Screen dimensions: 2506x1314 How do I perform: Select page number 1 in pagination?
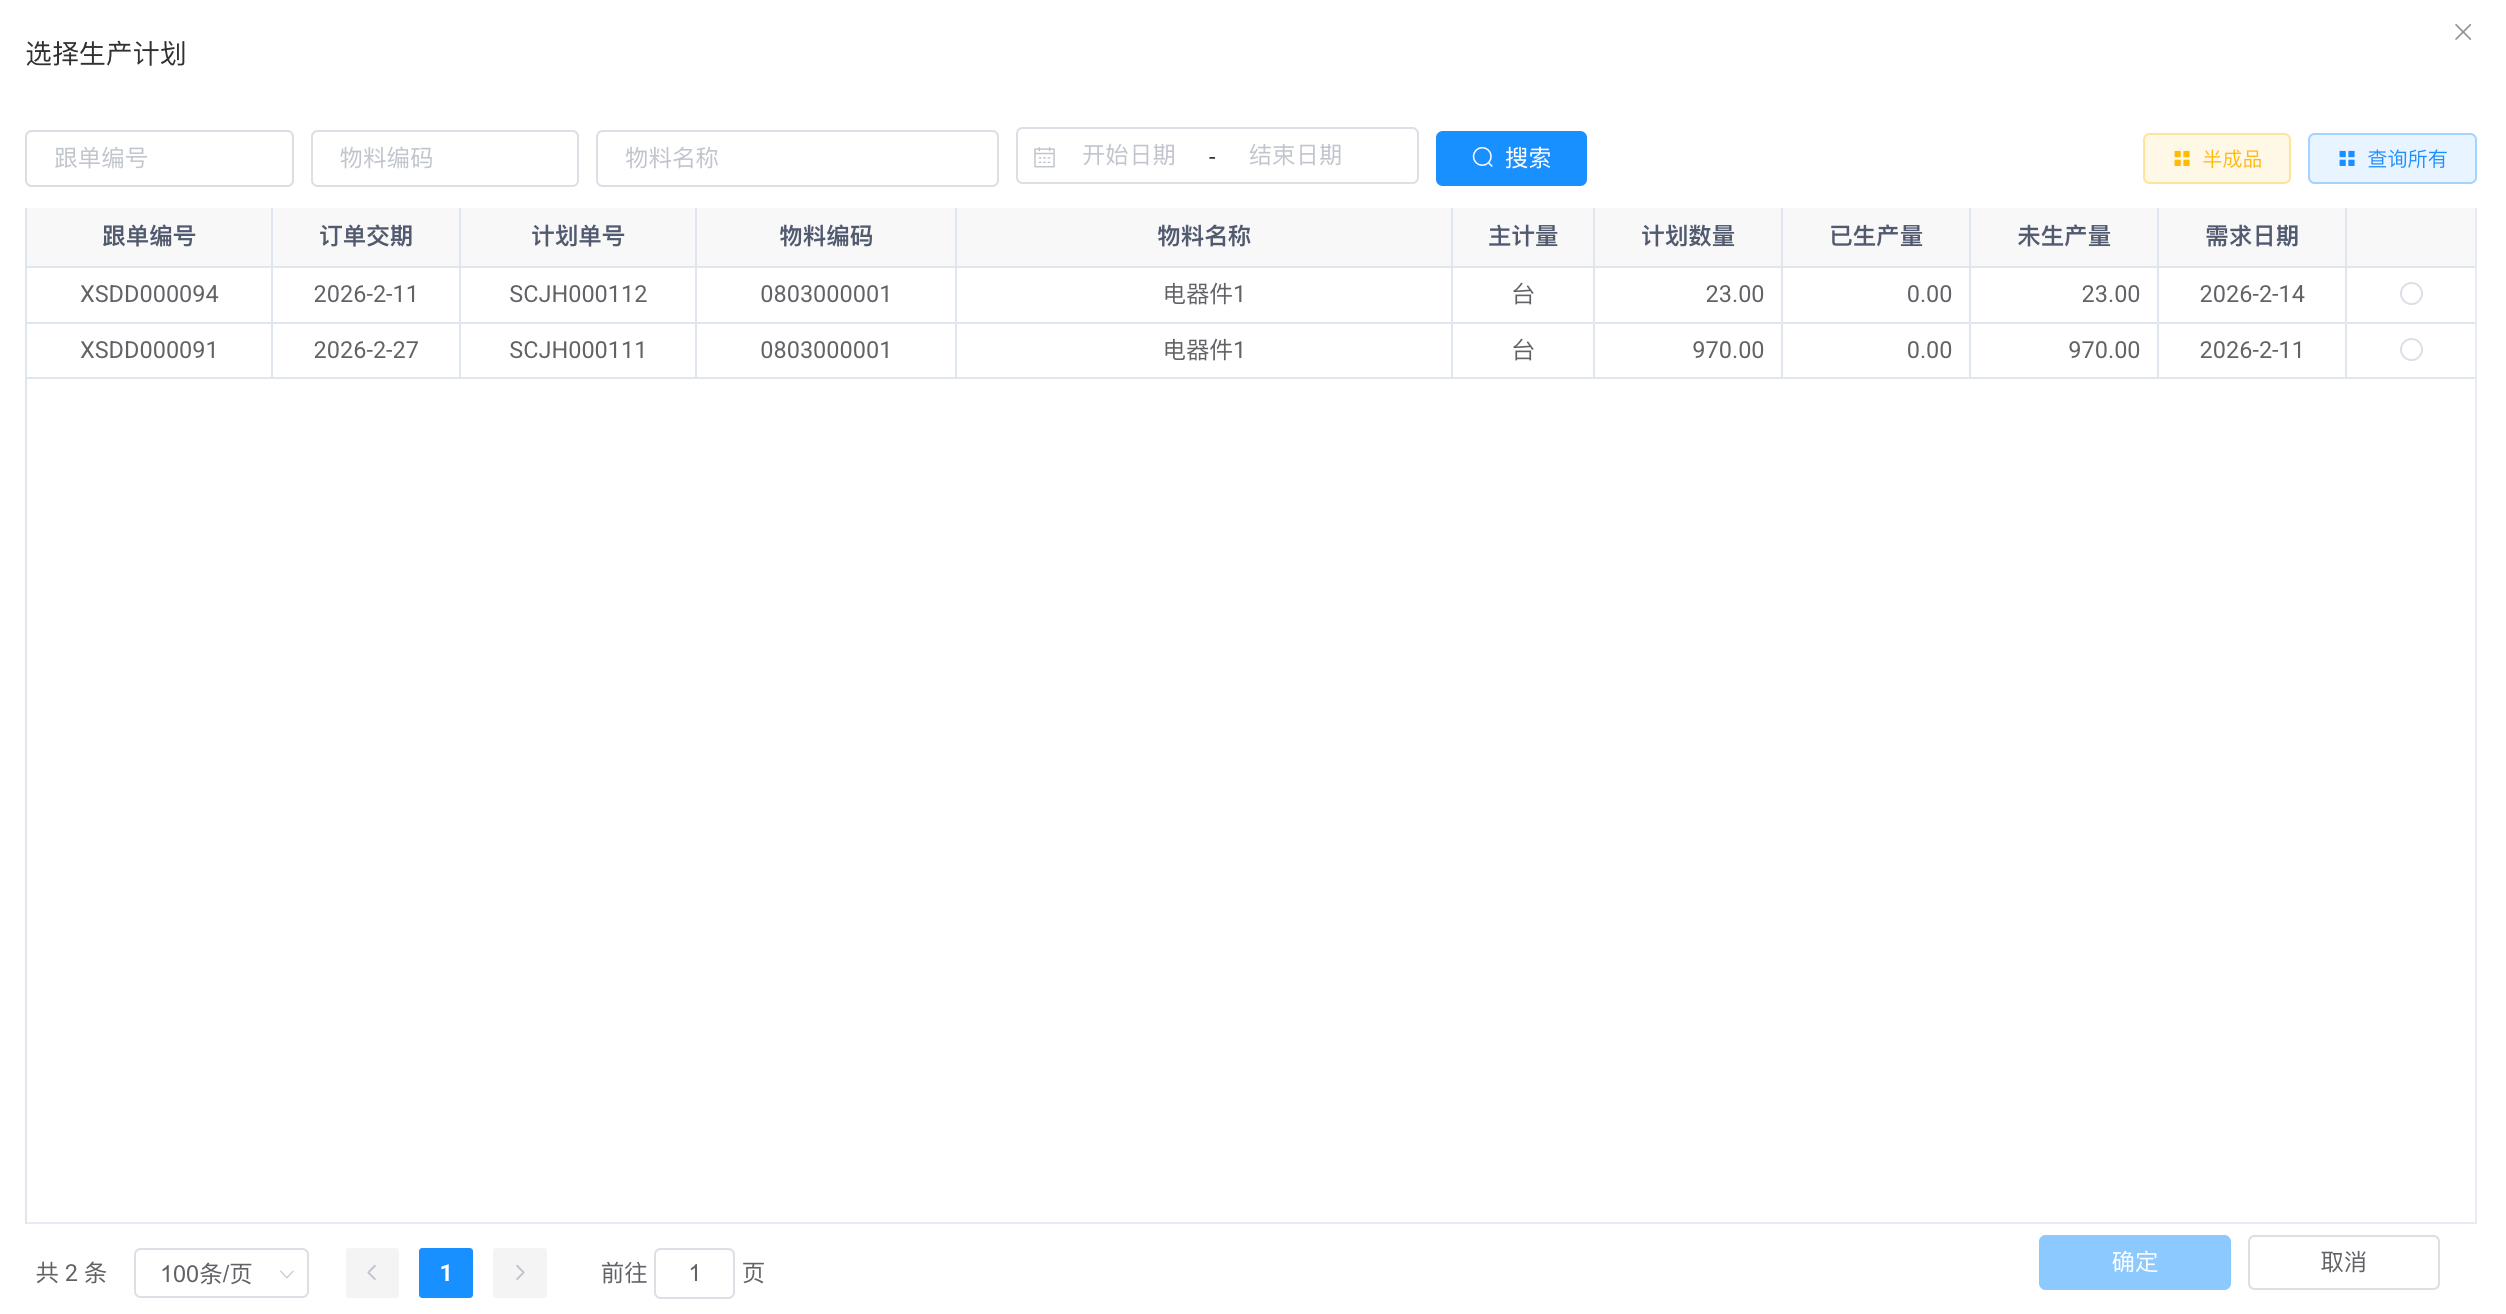coord(445,1272)
